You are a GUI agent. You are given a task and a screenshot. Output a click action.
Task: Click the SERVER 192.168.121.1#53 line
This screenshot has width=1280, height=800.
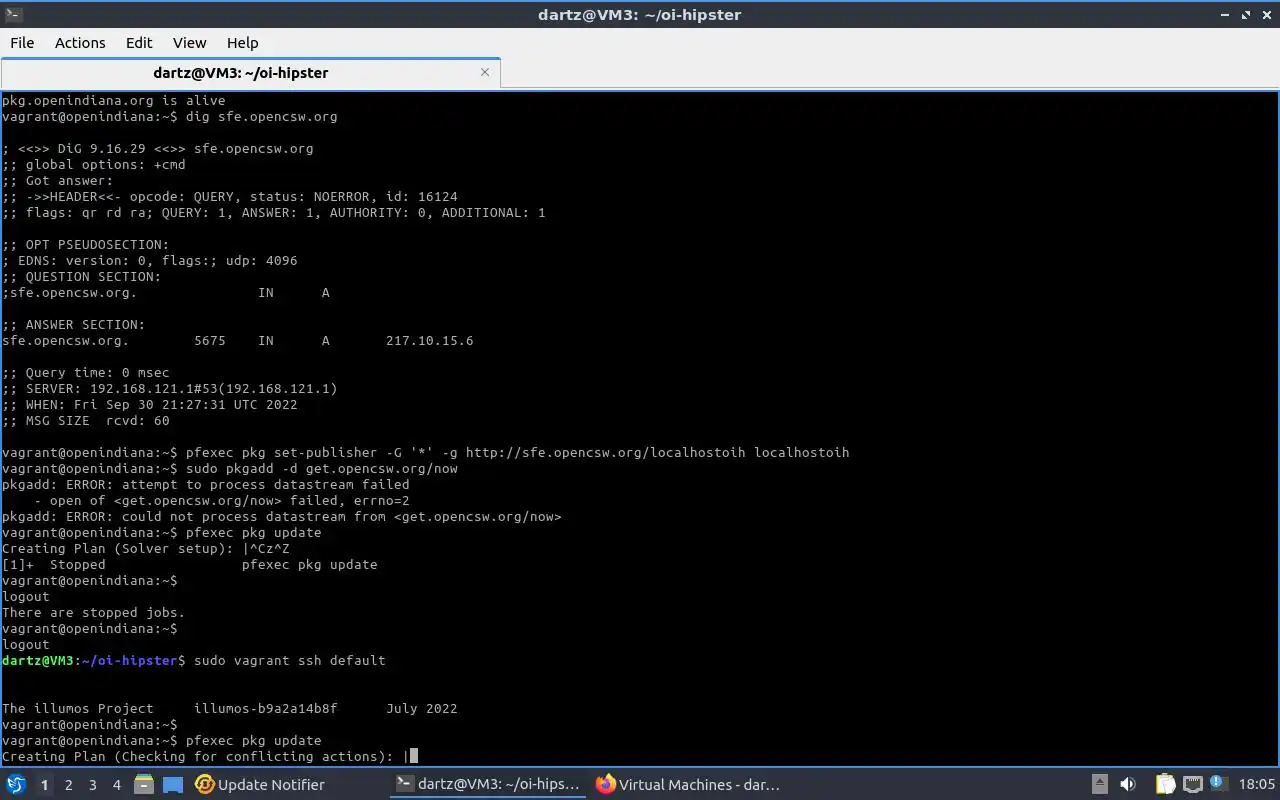[x=169, y=388]
